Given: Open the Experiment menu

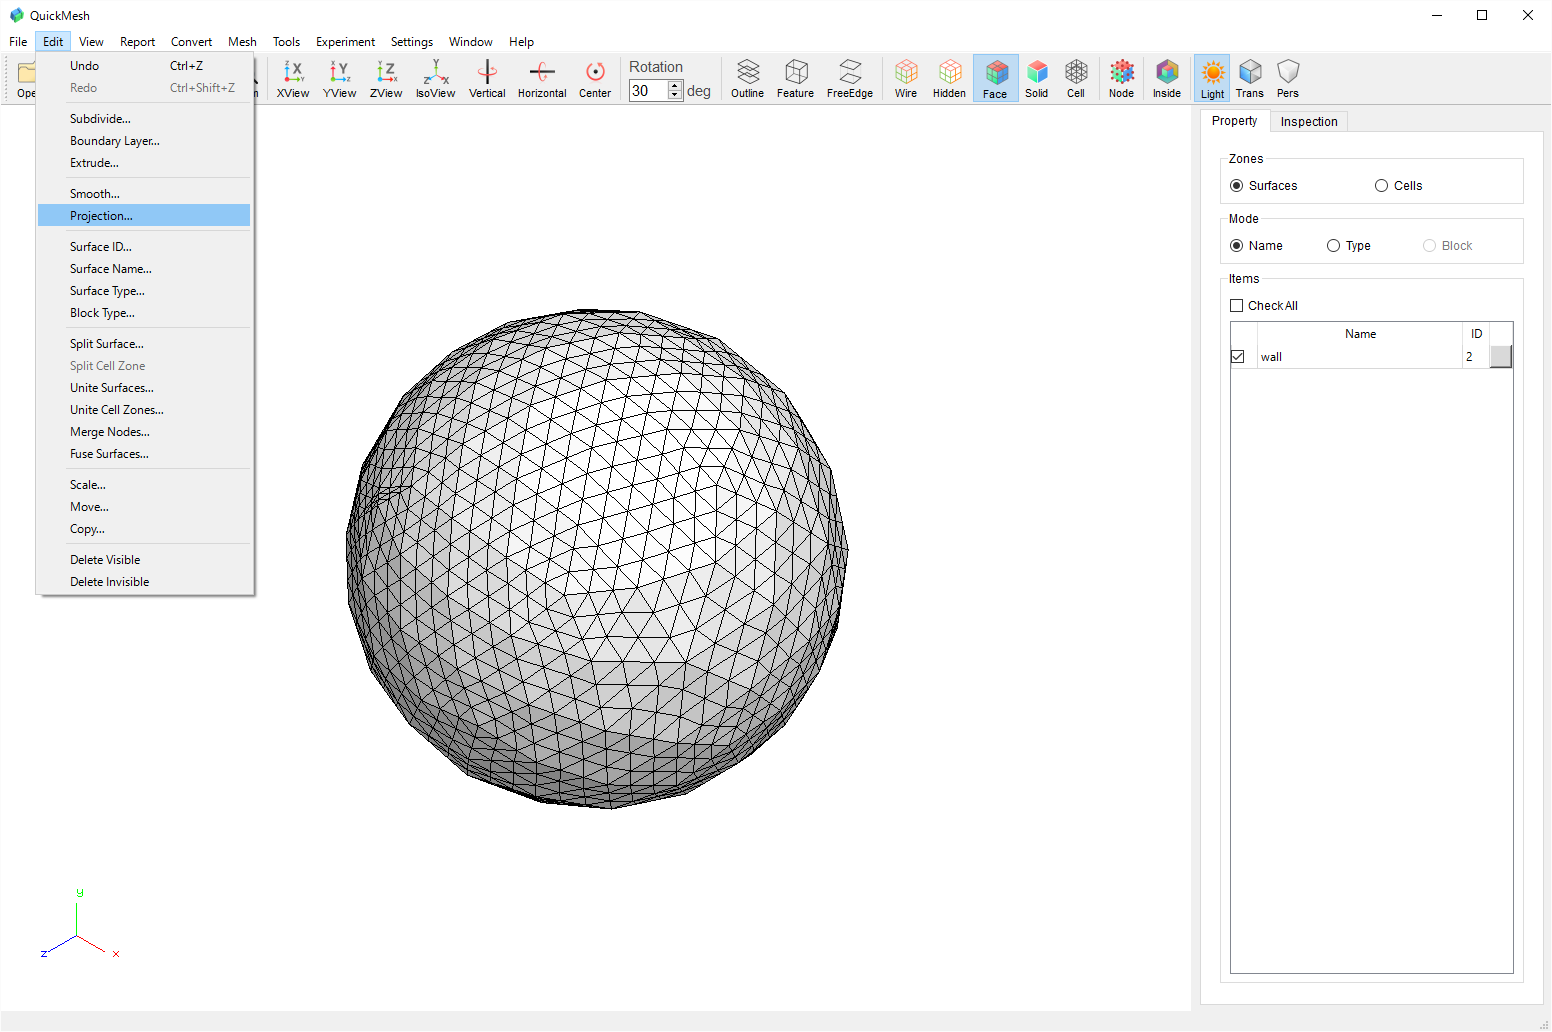Looking at the screenshot, I should click(x=345, y=42).
